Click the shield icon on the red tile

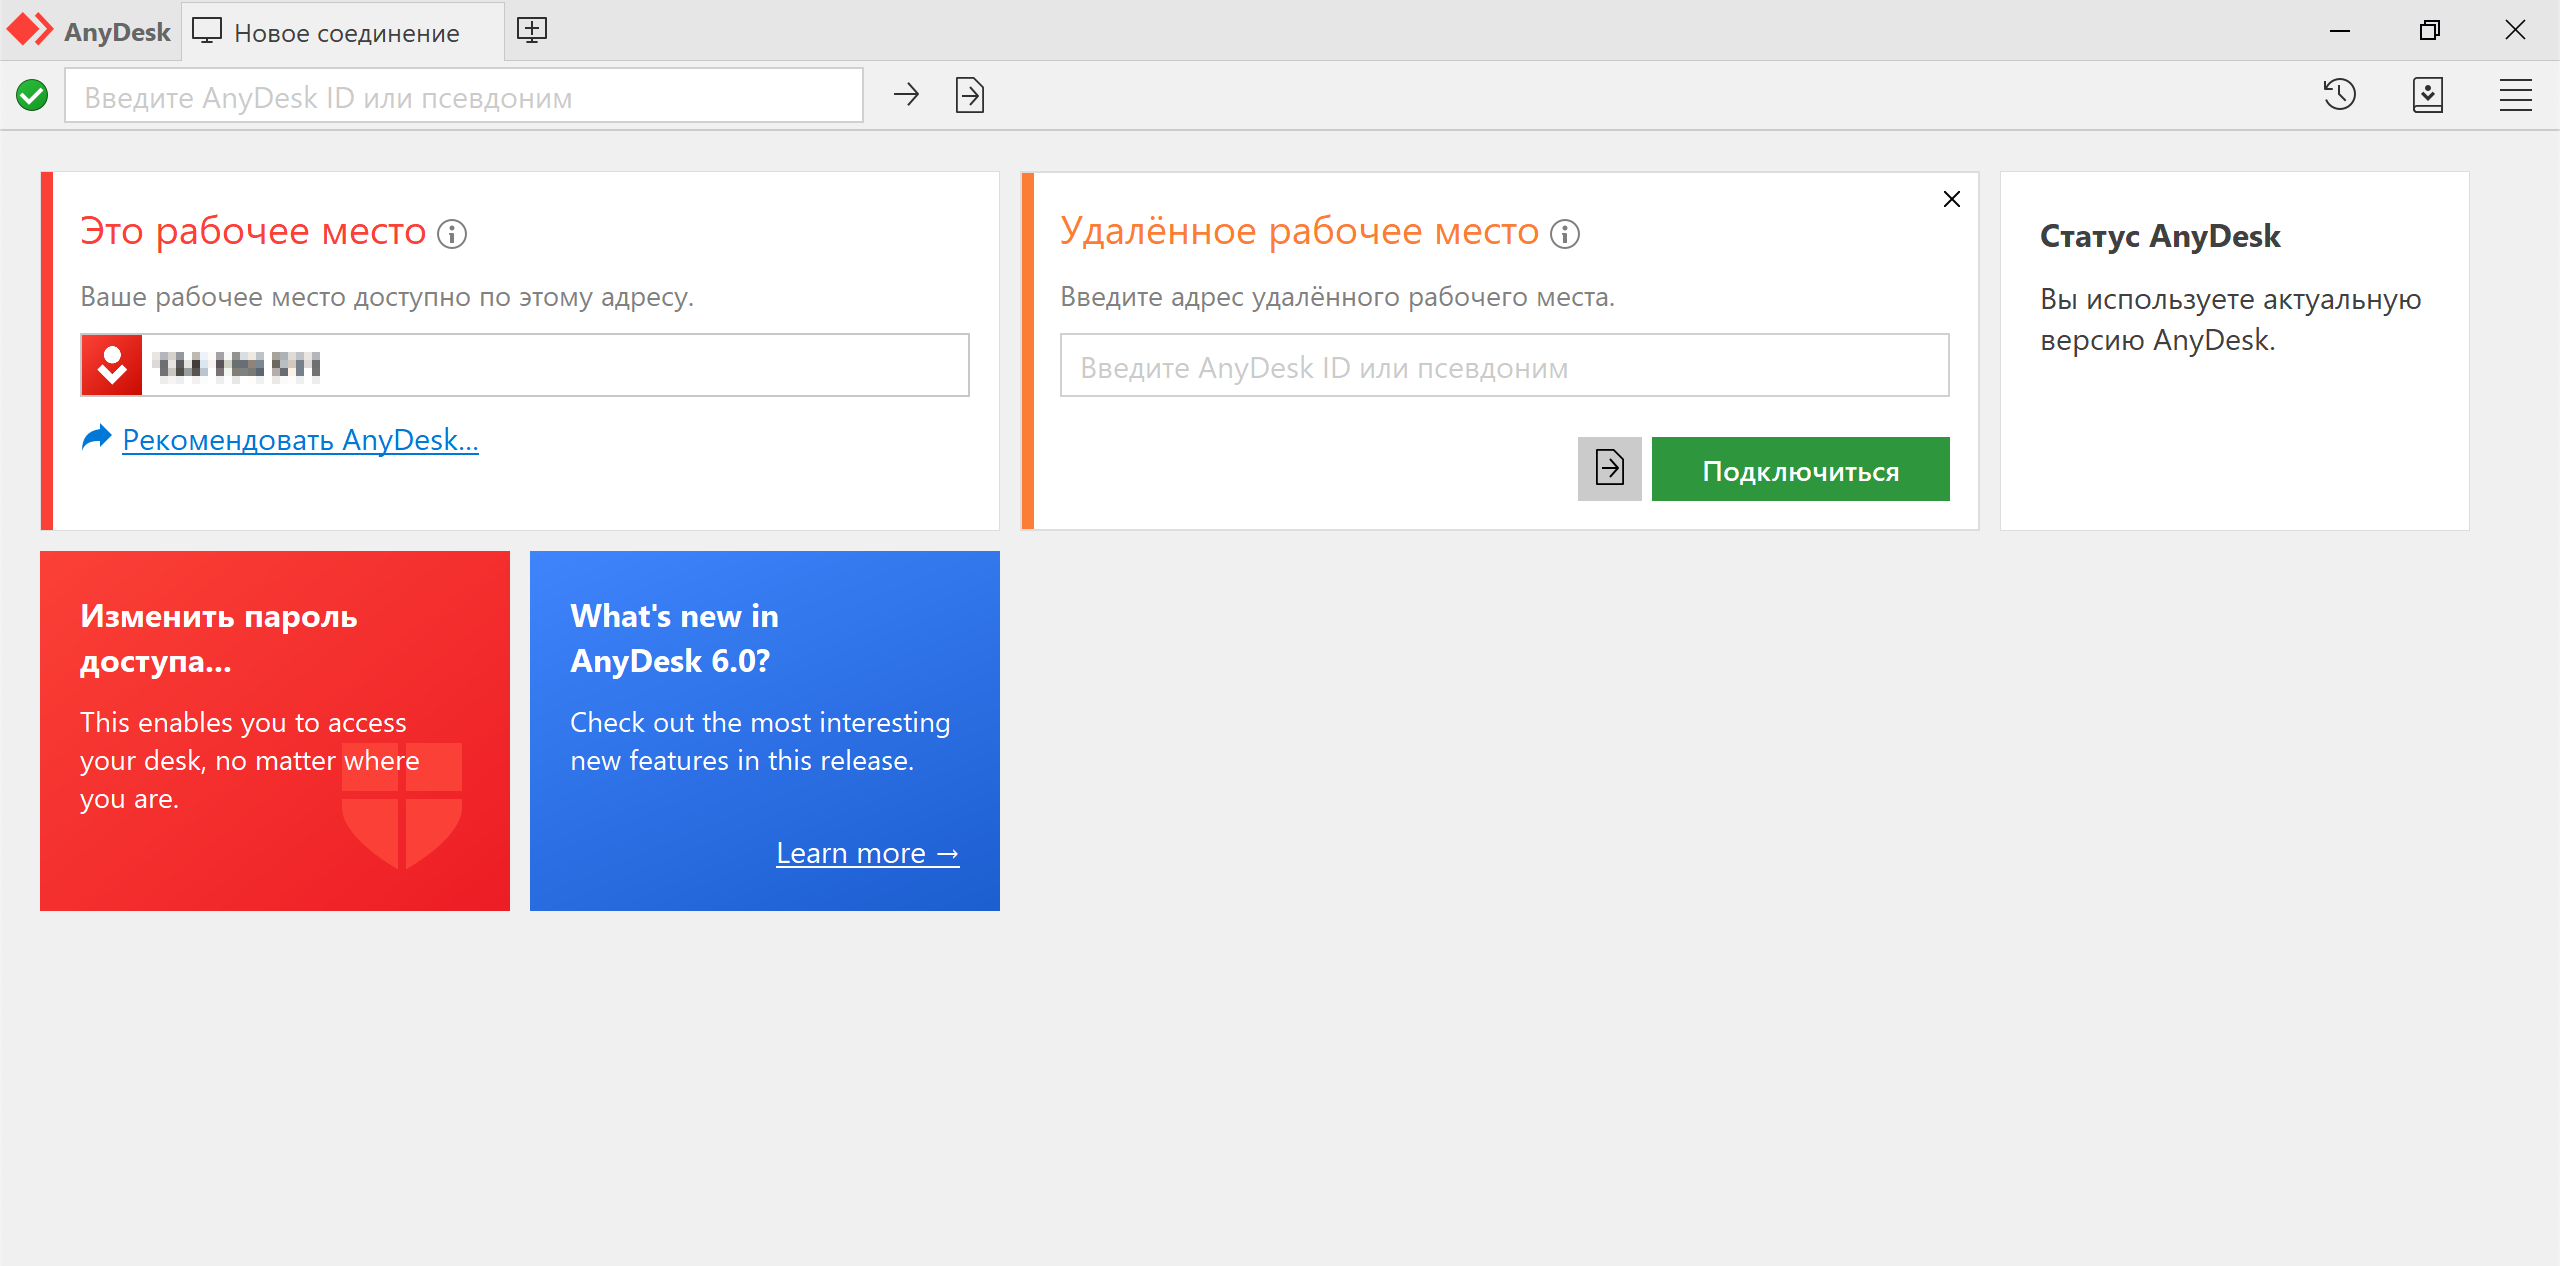[x=402, y=805]
